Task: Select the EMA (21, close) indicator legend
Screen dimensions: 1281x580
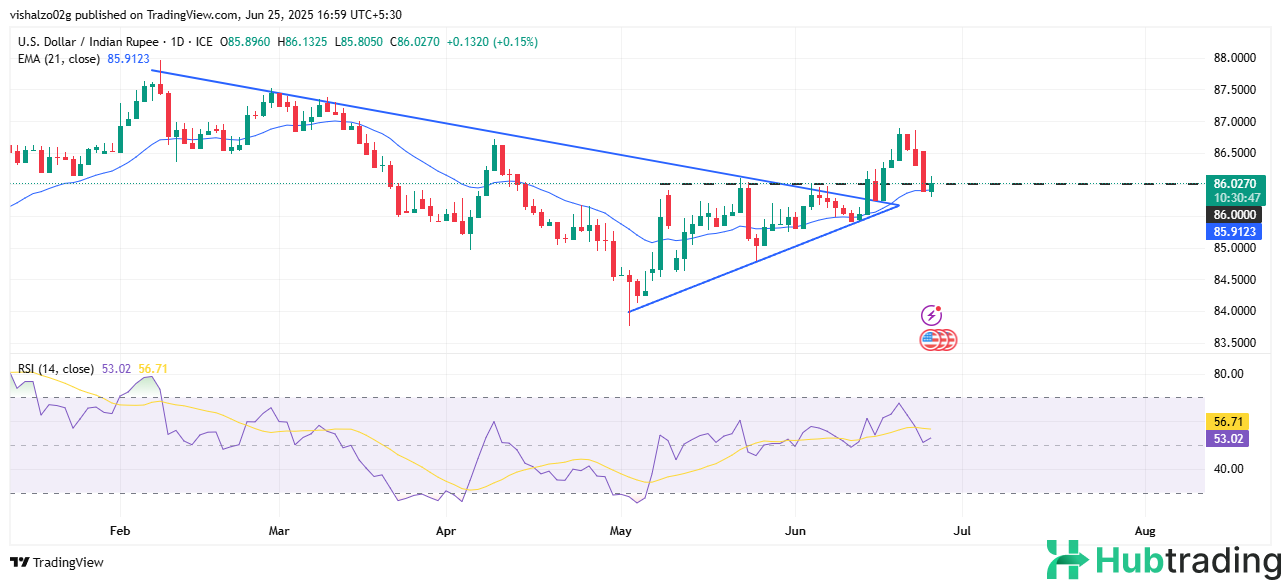Action: 58,59
